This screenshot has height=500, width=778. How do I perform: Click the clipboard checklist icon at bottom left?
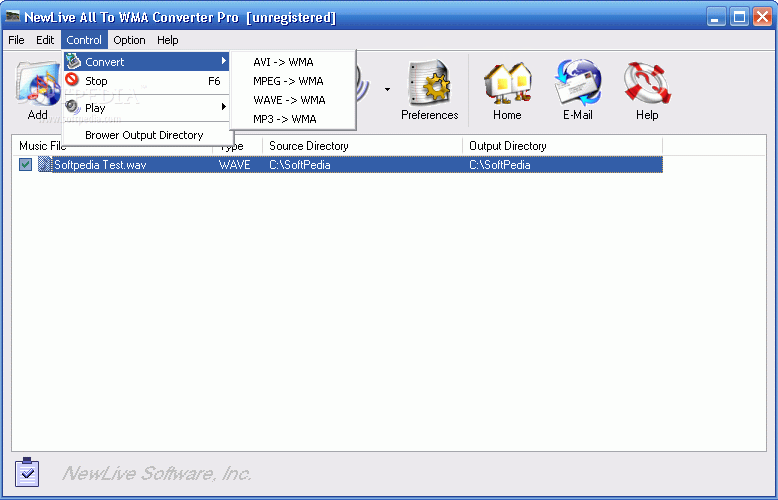[27, 472]
